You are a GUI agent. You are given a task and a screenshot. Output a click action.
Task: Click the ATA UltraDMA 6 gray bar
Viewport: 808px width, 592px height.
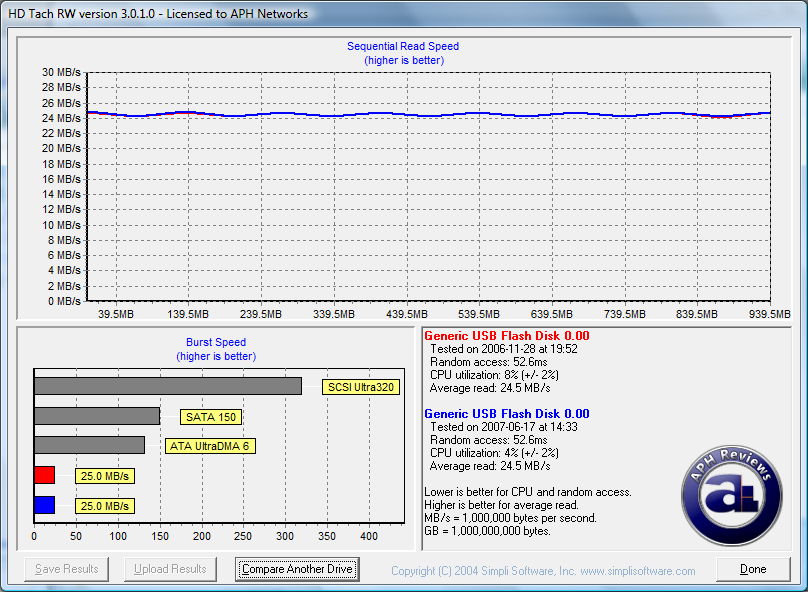[x=89, y=445]
